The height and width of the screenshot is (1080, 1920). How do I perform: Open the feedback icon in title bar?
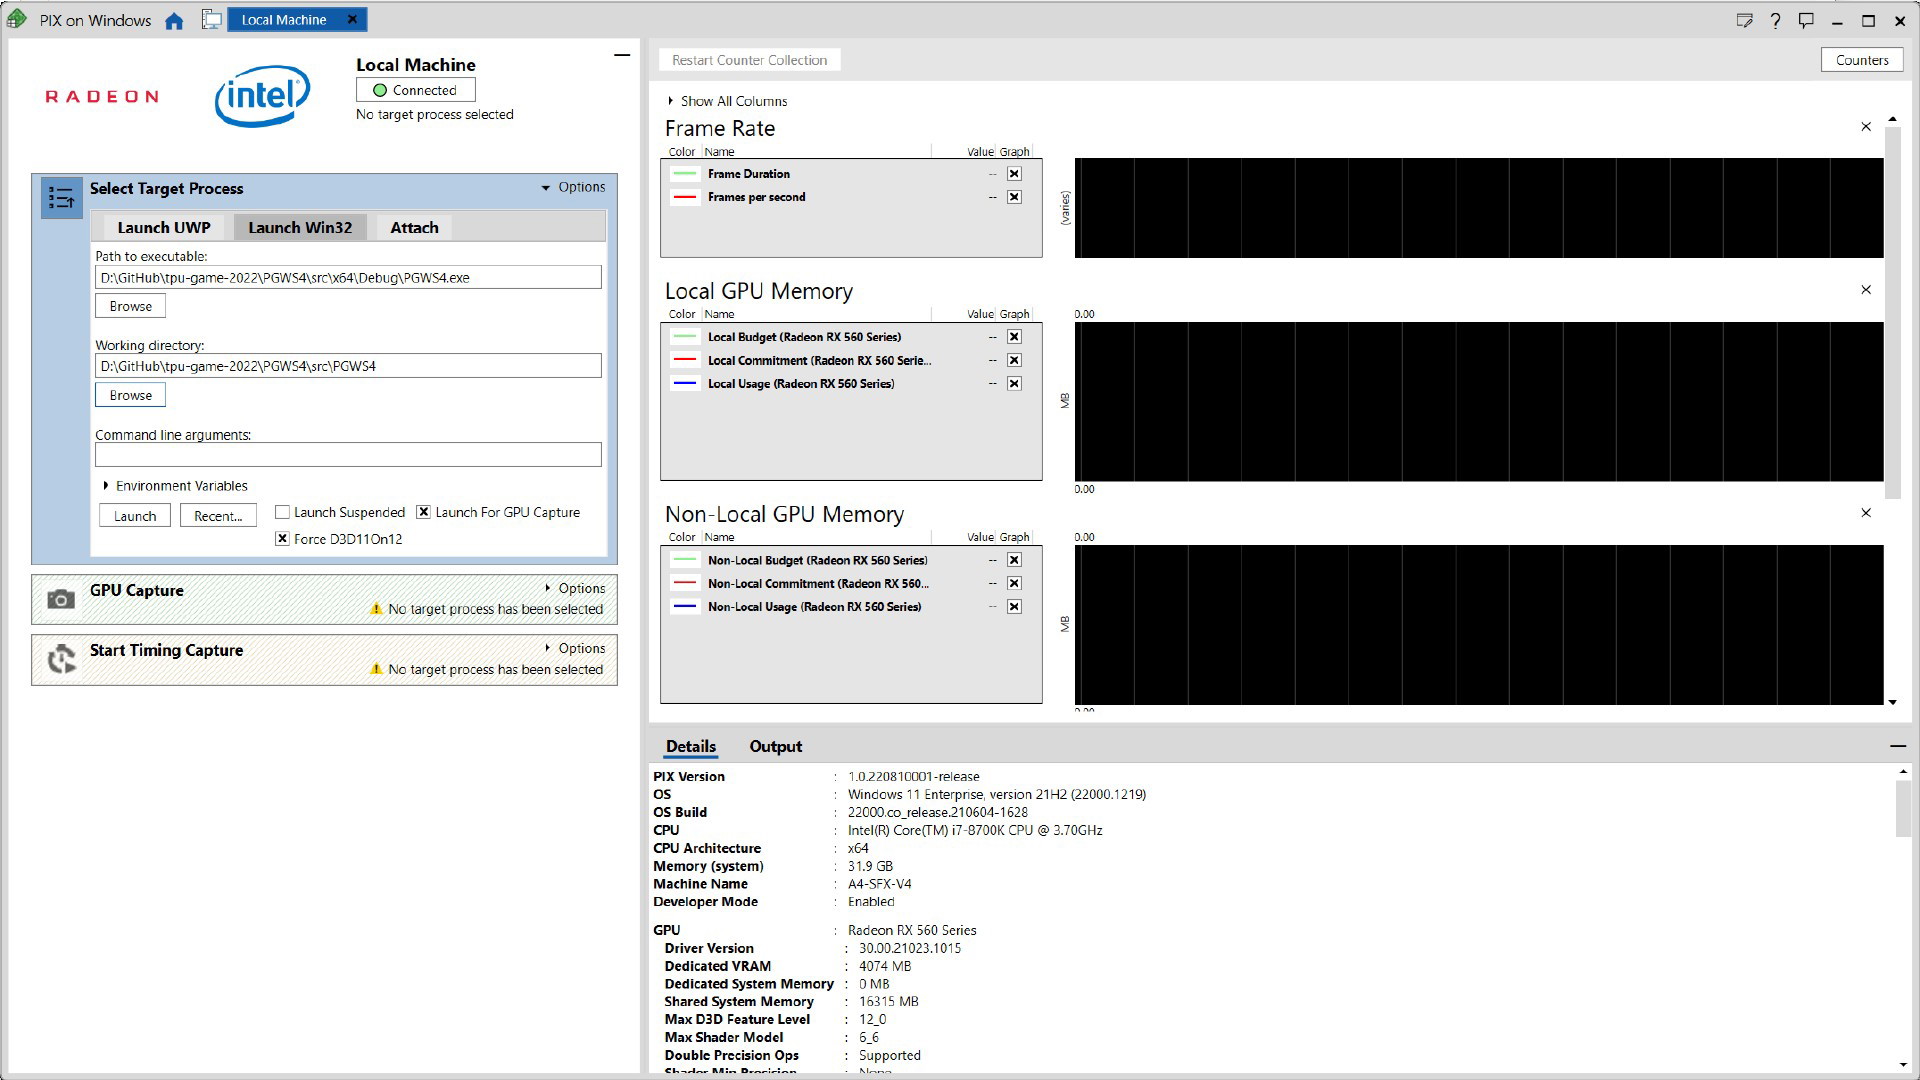point(1806,20)
